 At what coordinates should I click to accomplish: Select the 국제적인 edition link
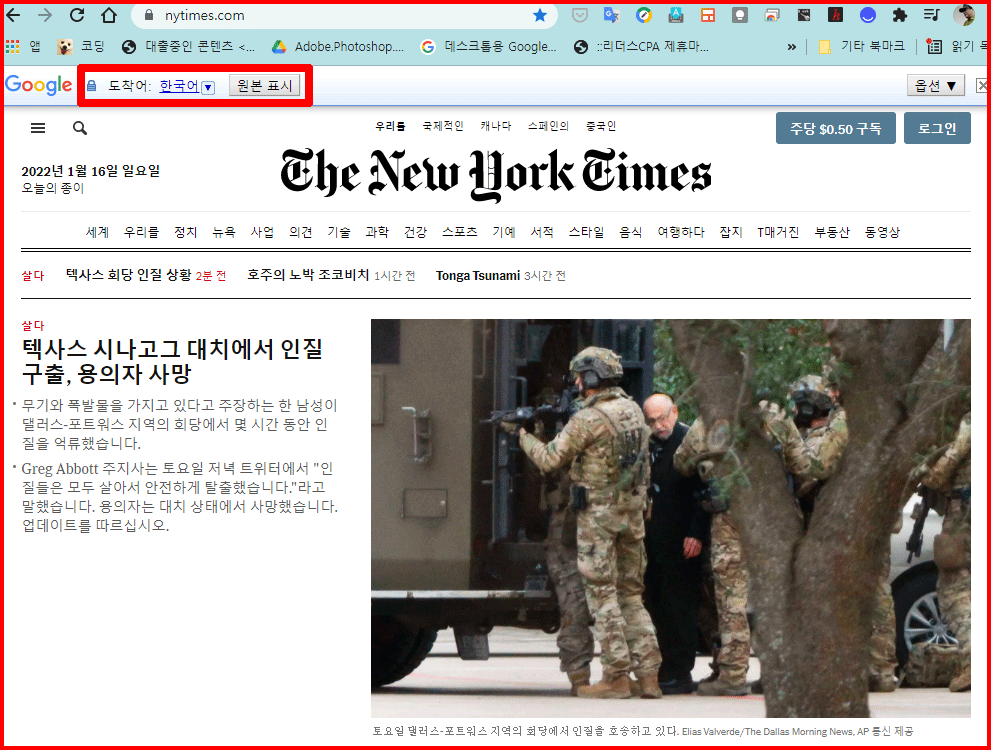(x=443, y=126)
